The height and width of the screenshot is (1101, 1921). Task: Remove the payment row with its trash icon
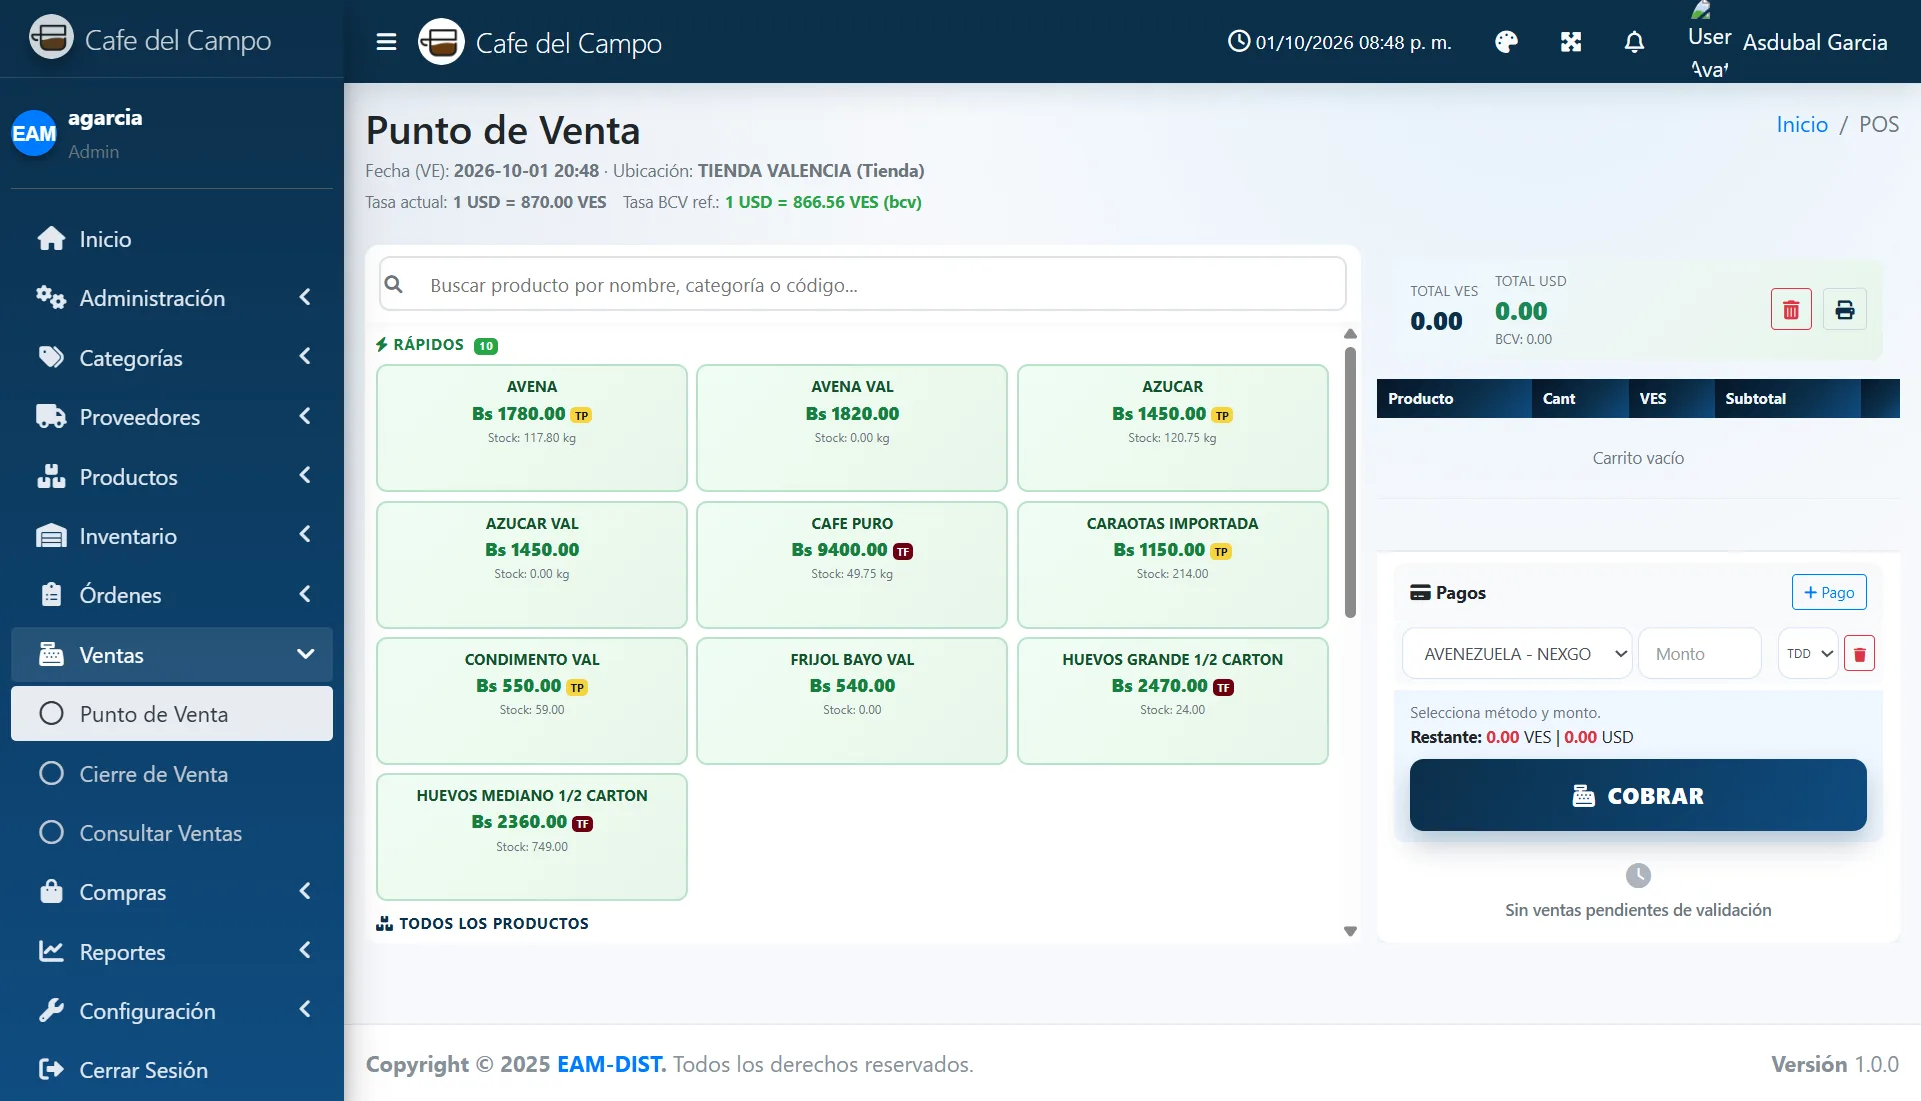[1859, 654]
